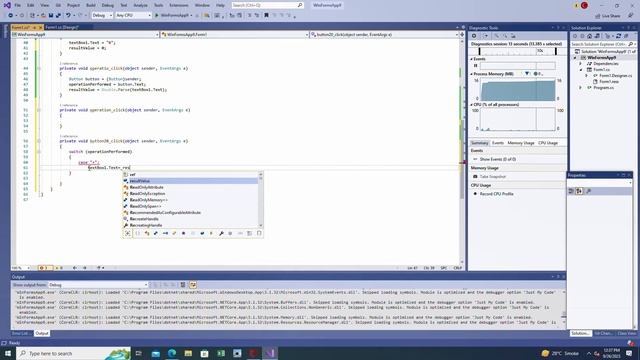Click the Visual Studio search box

pyautogui.click(x=267, y=5)
